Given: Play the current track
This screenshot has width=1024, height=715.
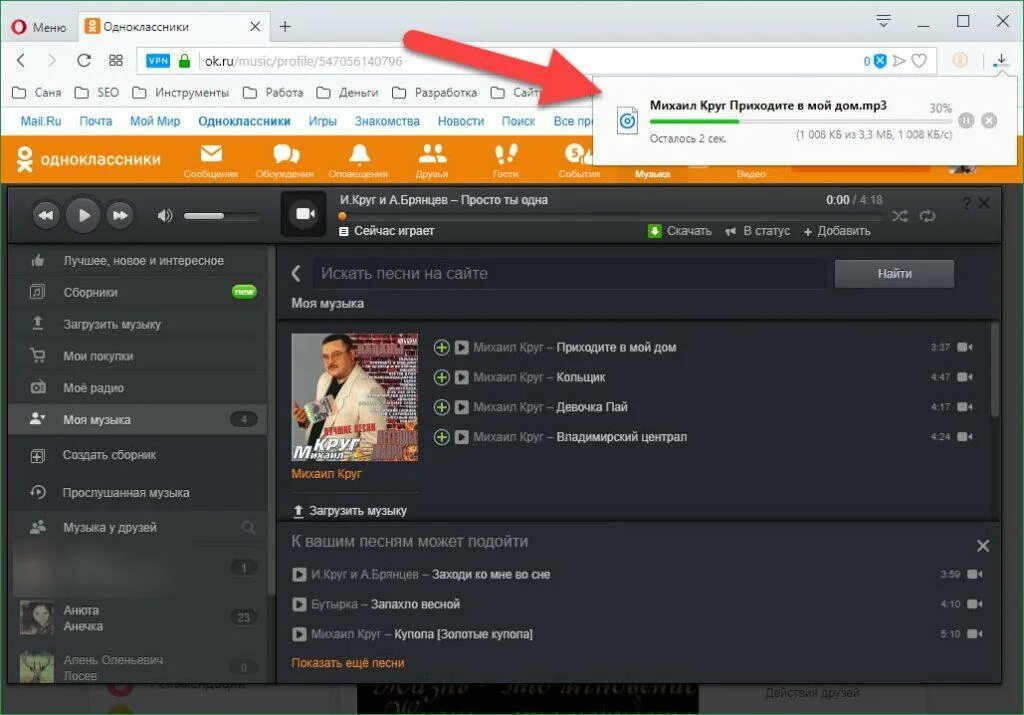Looking at the screenshot, I should pos(83,215).
